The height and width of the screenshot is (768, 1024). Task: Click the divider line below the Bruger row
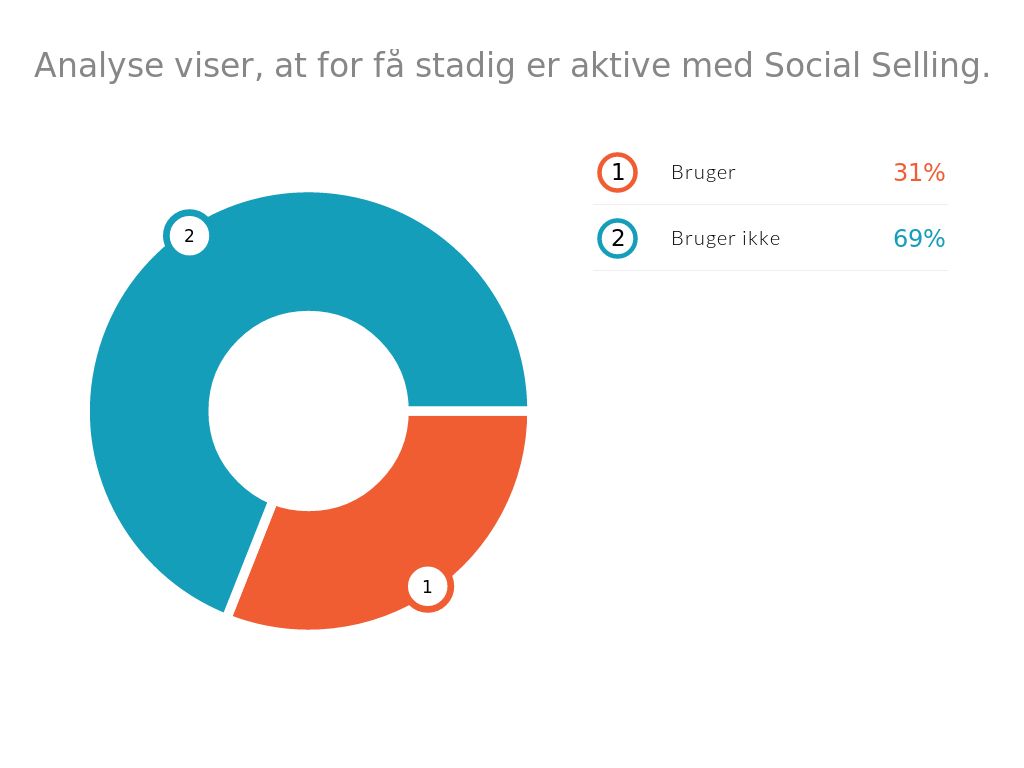point(770,205)
